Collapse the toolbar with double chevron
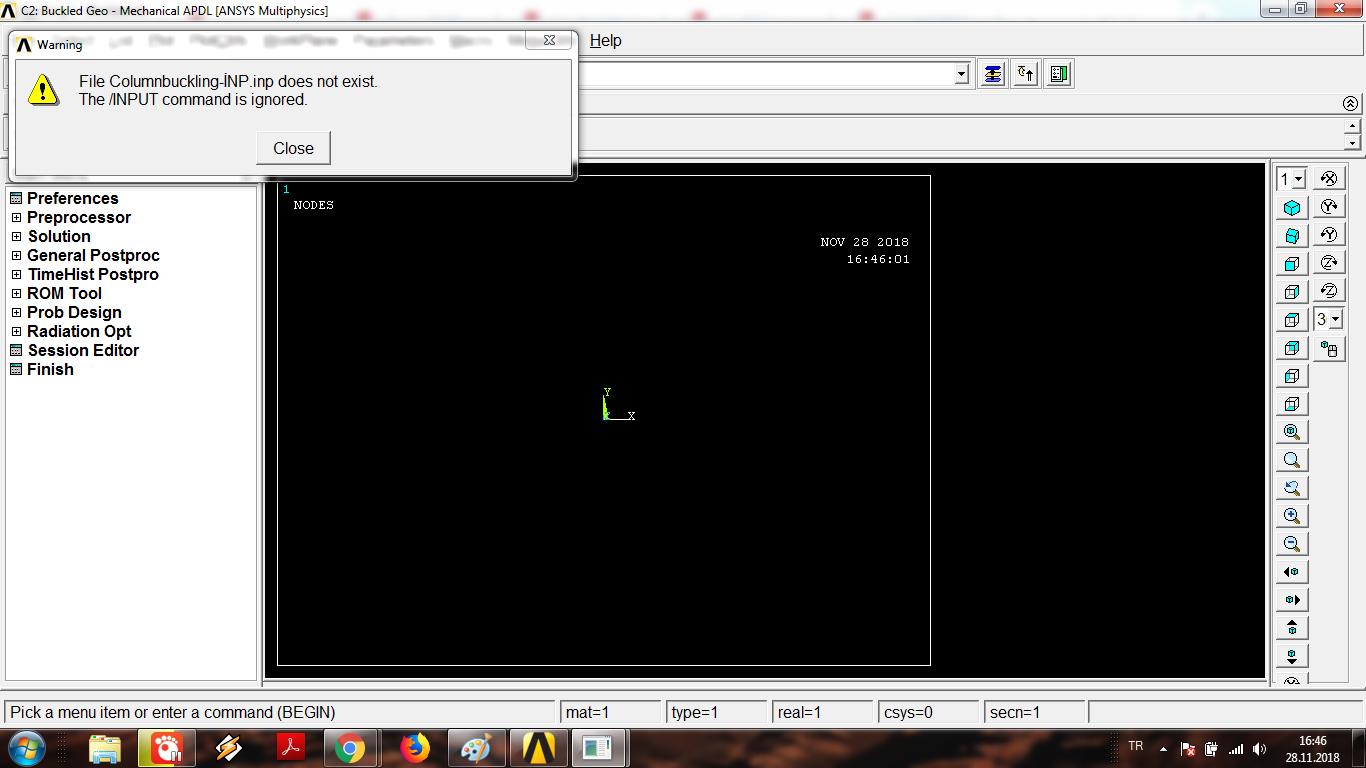Viewport: 1366px width, 768px height. click(x=1350, y=104)
